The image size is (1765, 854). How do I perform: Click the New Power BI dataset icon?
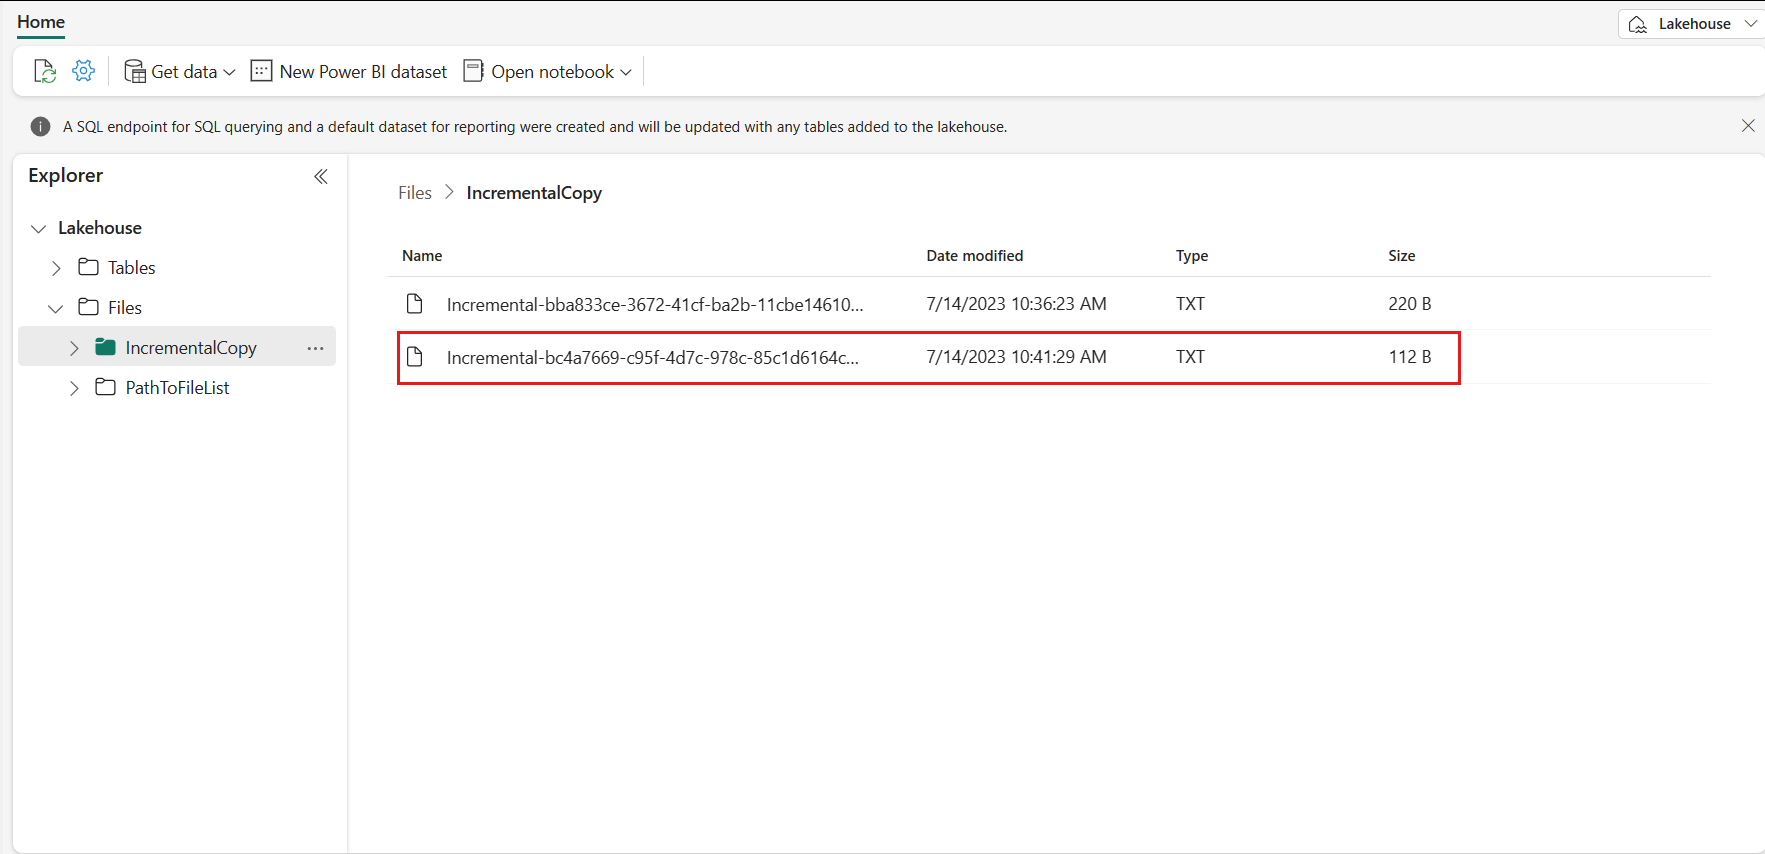(x=261, y=71)
